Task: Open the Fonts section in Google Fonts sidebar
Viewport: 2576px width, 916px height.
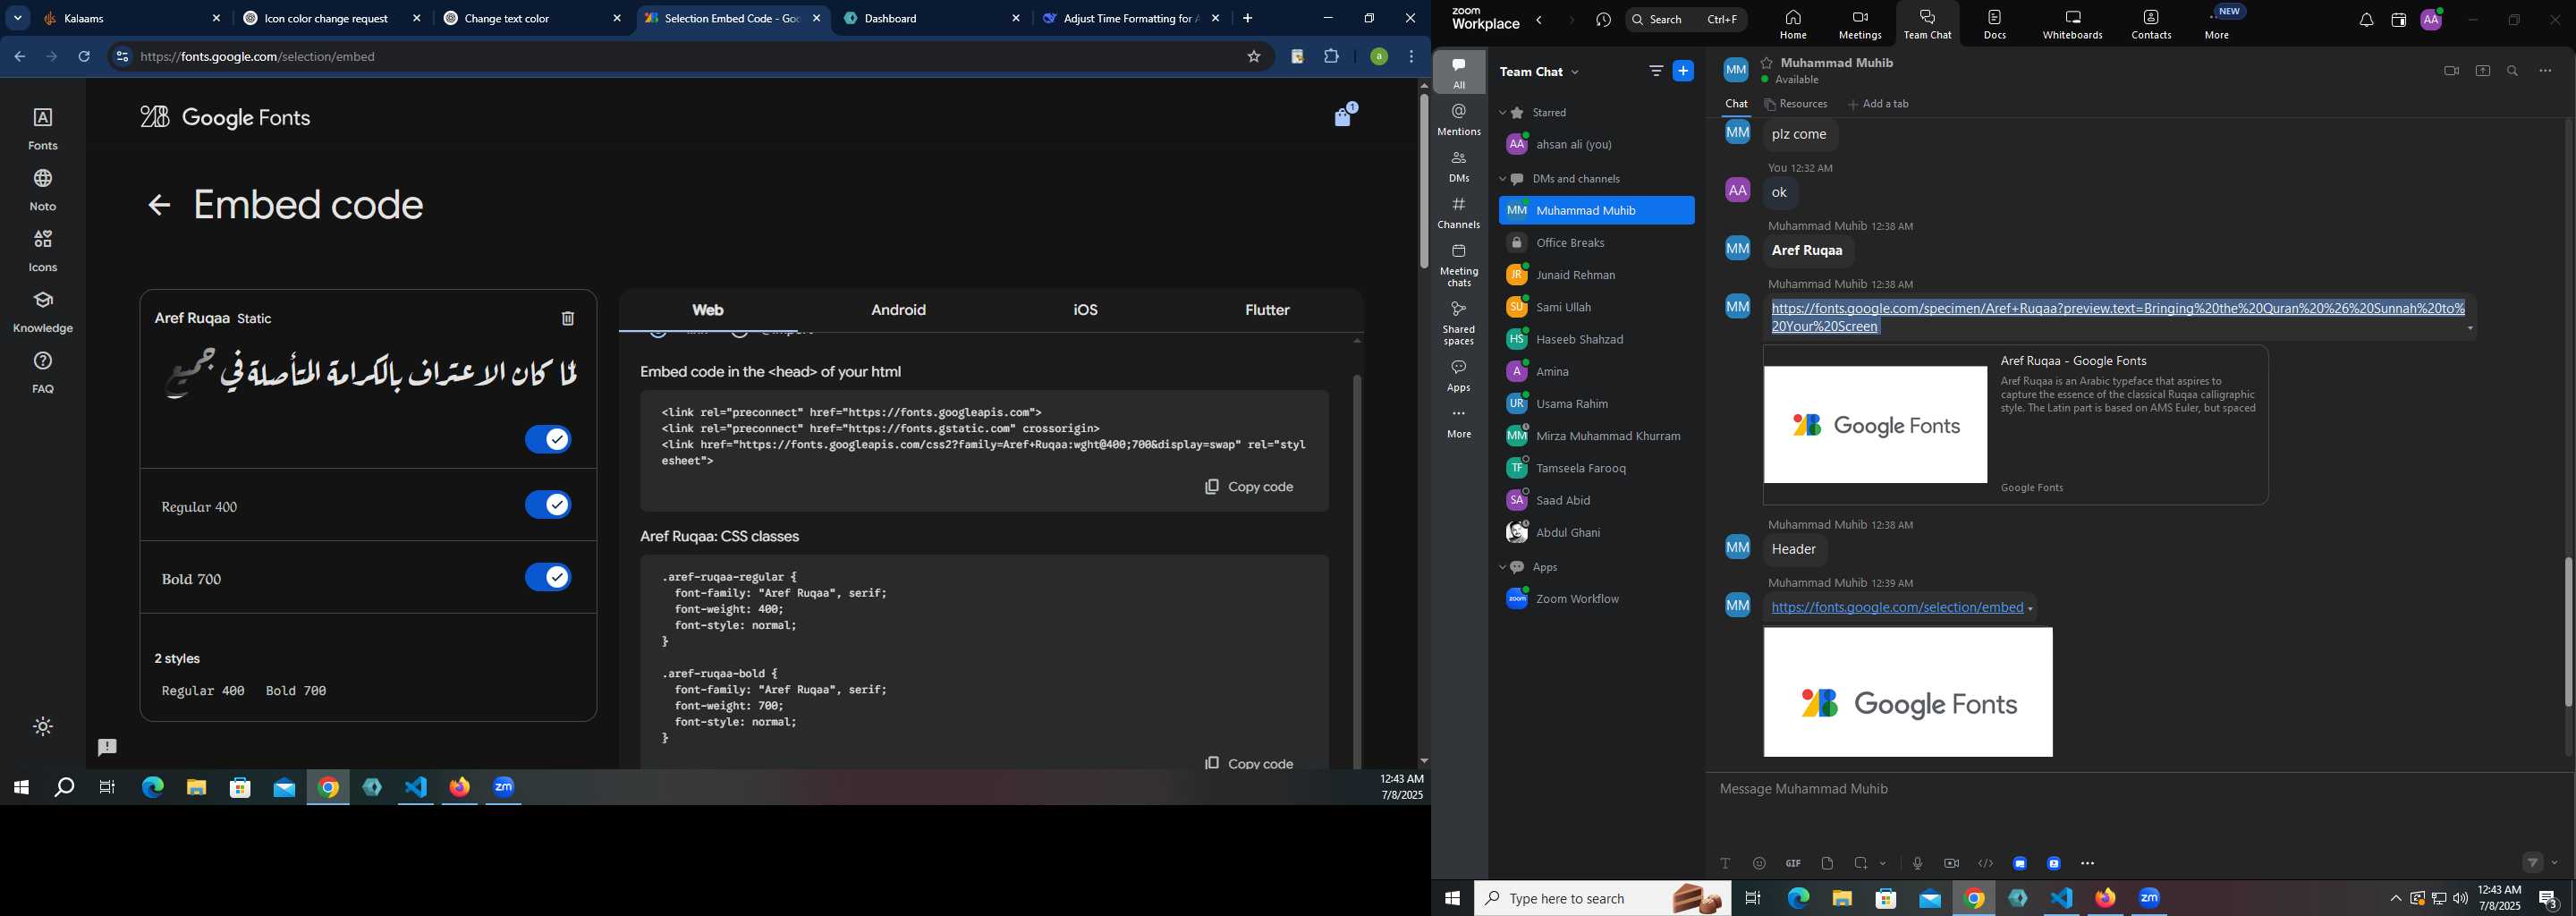Action: 43,129
